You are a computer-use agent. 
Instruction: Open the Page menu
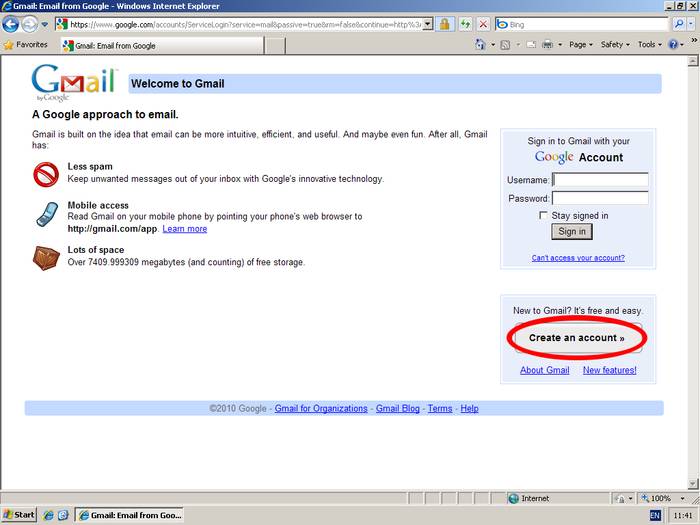click(x=574, y=45)
